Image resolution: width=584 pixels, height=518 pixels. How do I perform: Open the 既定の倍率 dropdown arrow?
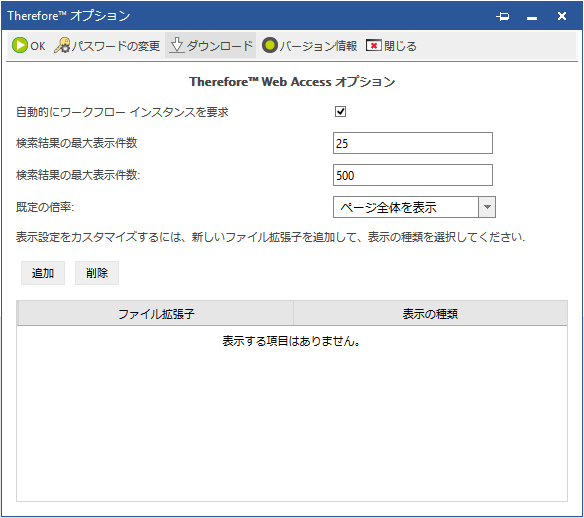click(487, 207)
